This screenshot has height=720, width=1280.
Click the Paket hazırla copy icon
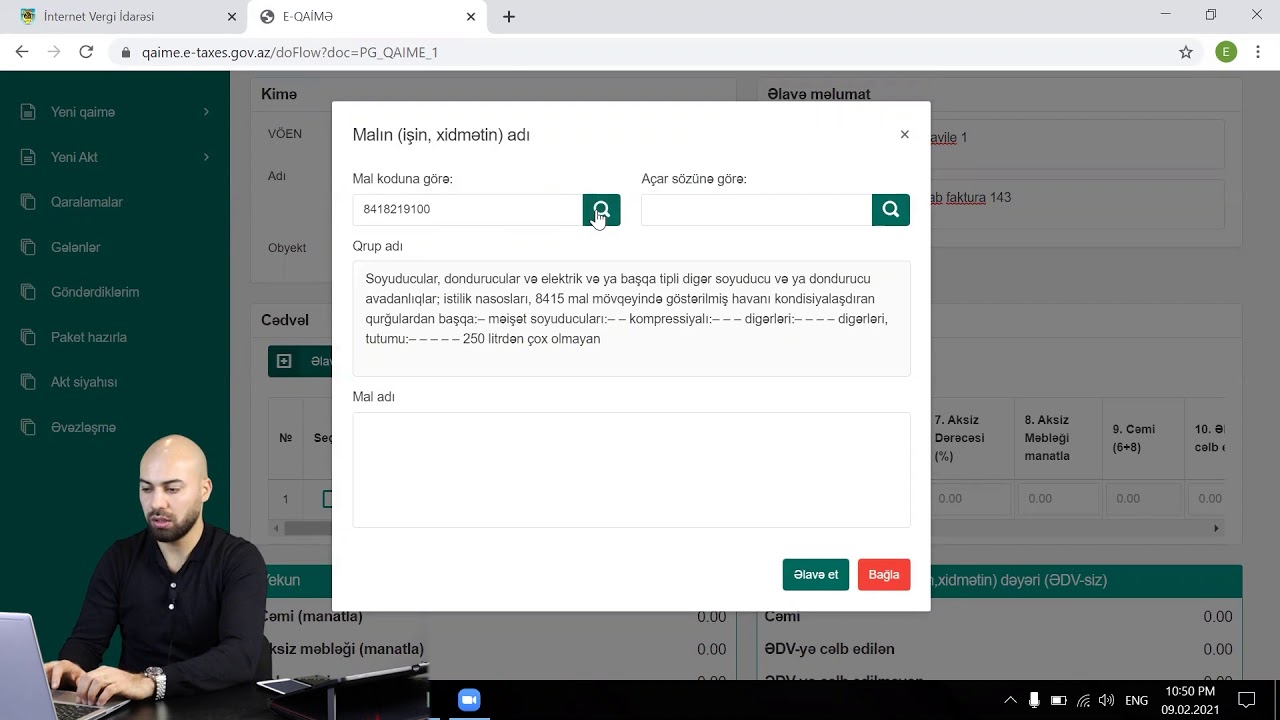point(28,337)
